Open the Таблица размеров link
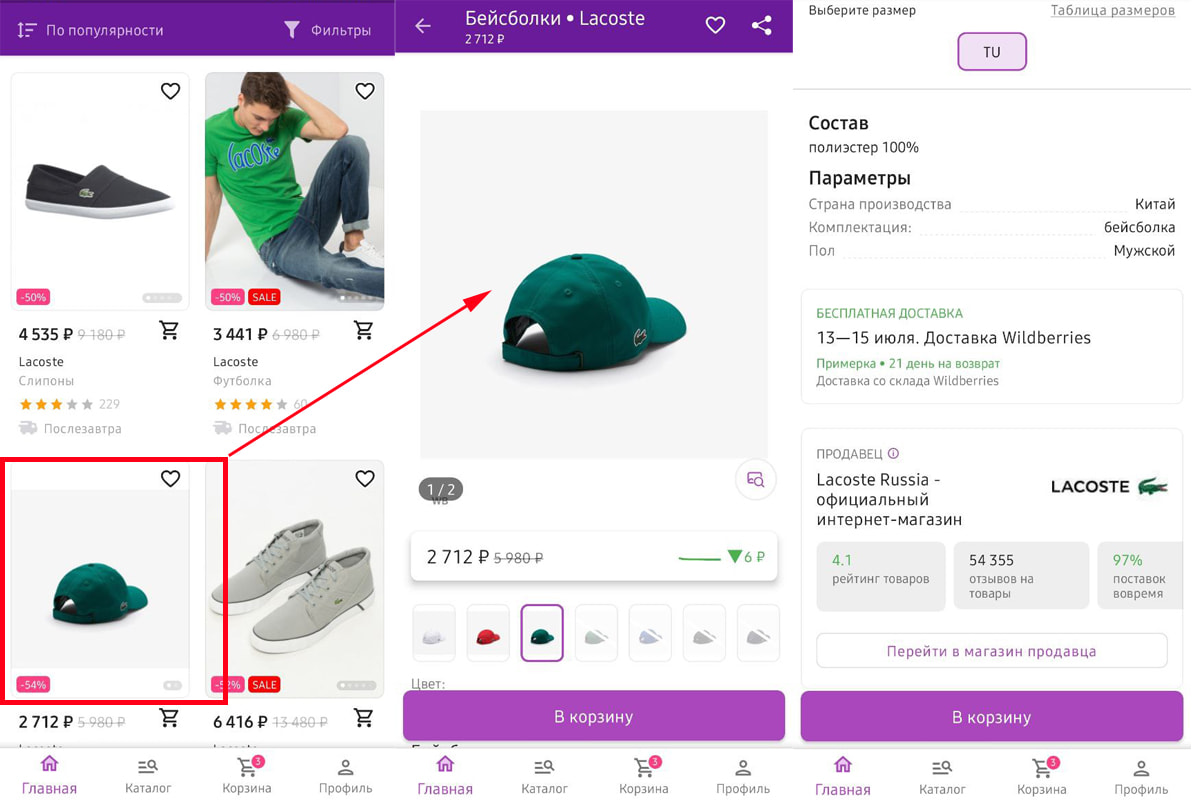This screenshot has width=1200, height=800. tap(1112, 10)
